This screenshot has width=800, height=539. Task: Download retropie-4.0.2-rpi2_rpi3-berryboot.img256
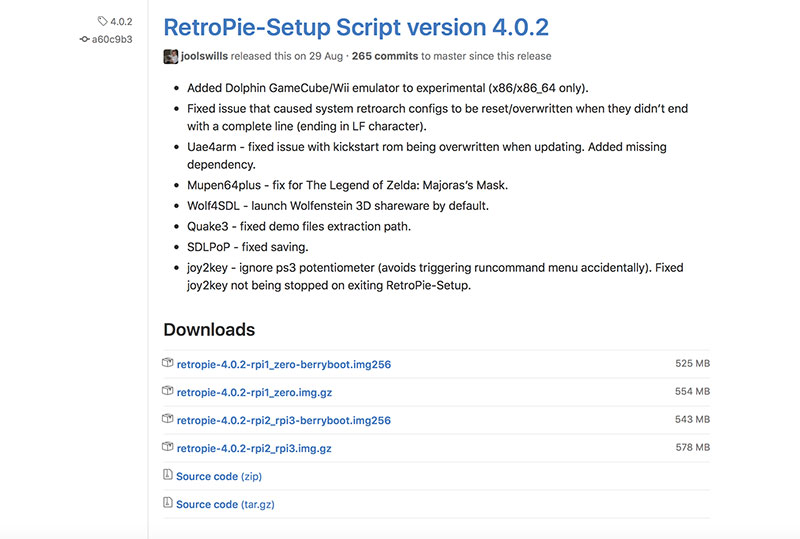point(283,421)
